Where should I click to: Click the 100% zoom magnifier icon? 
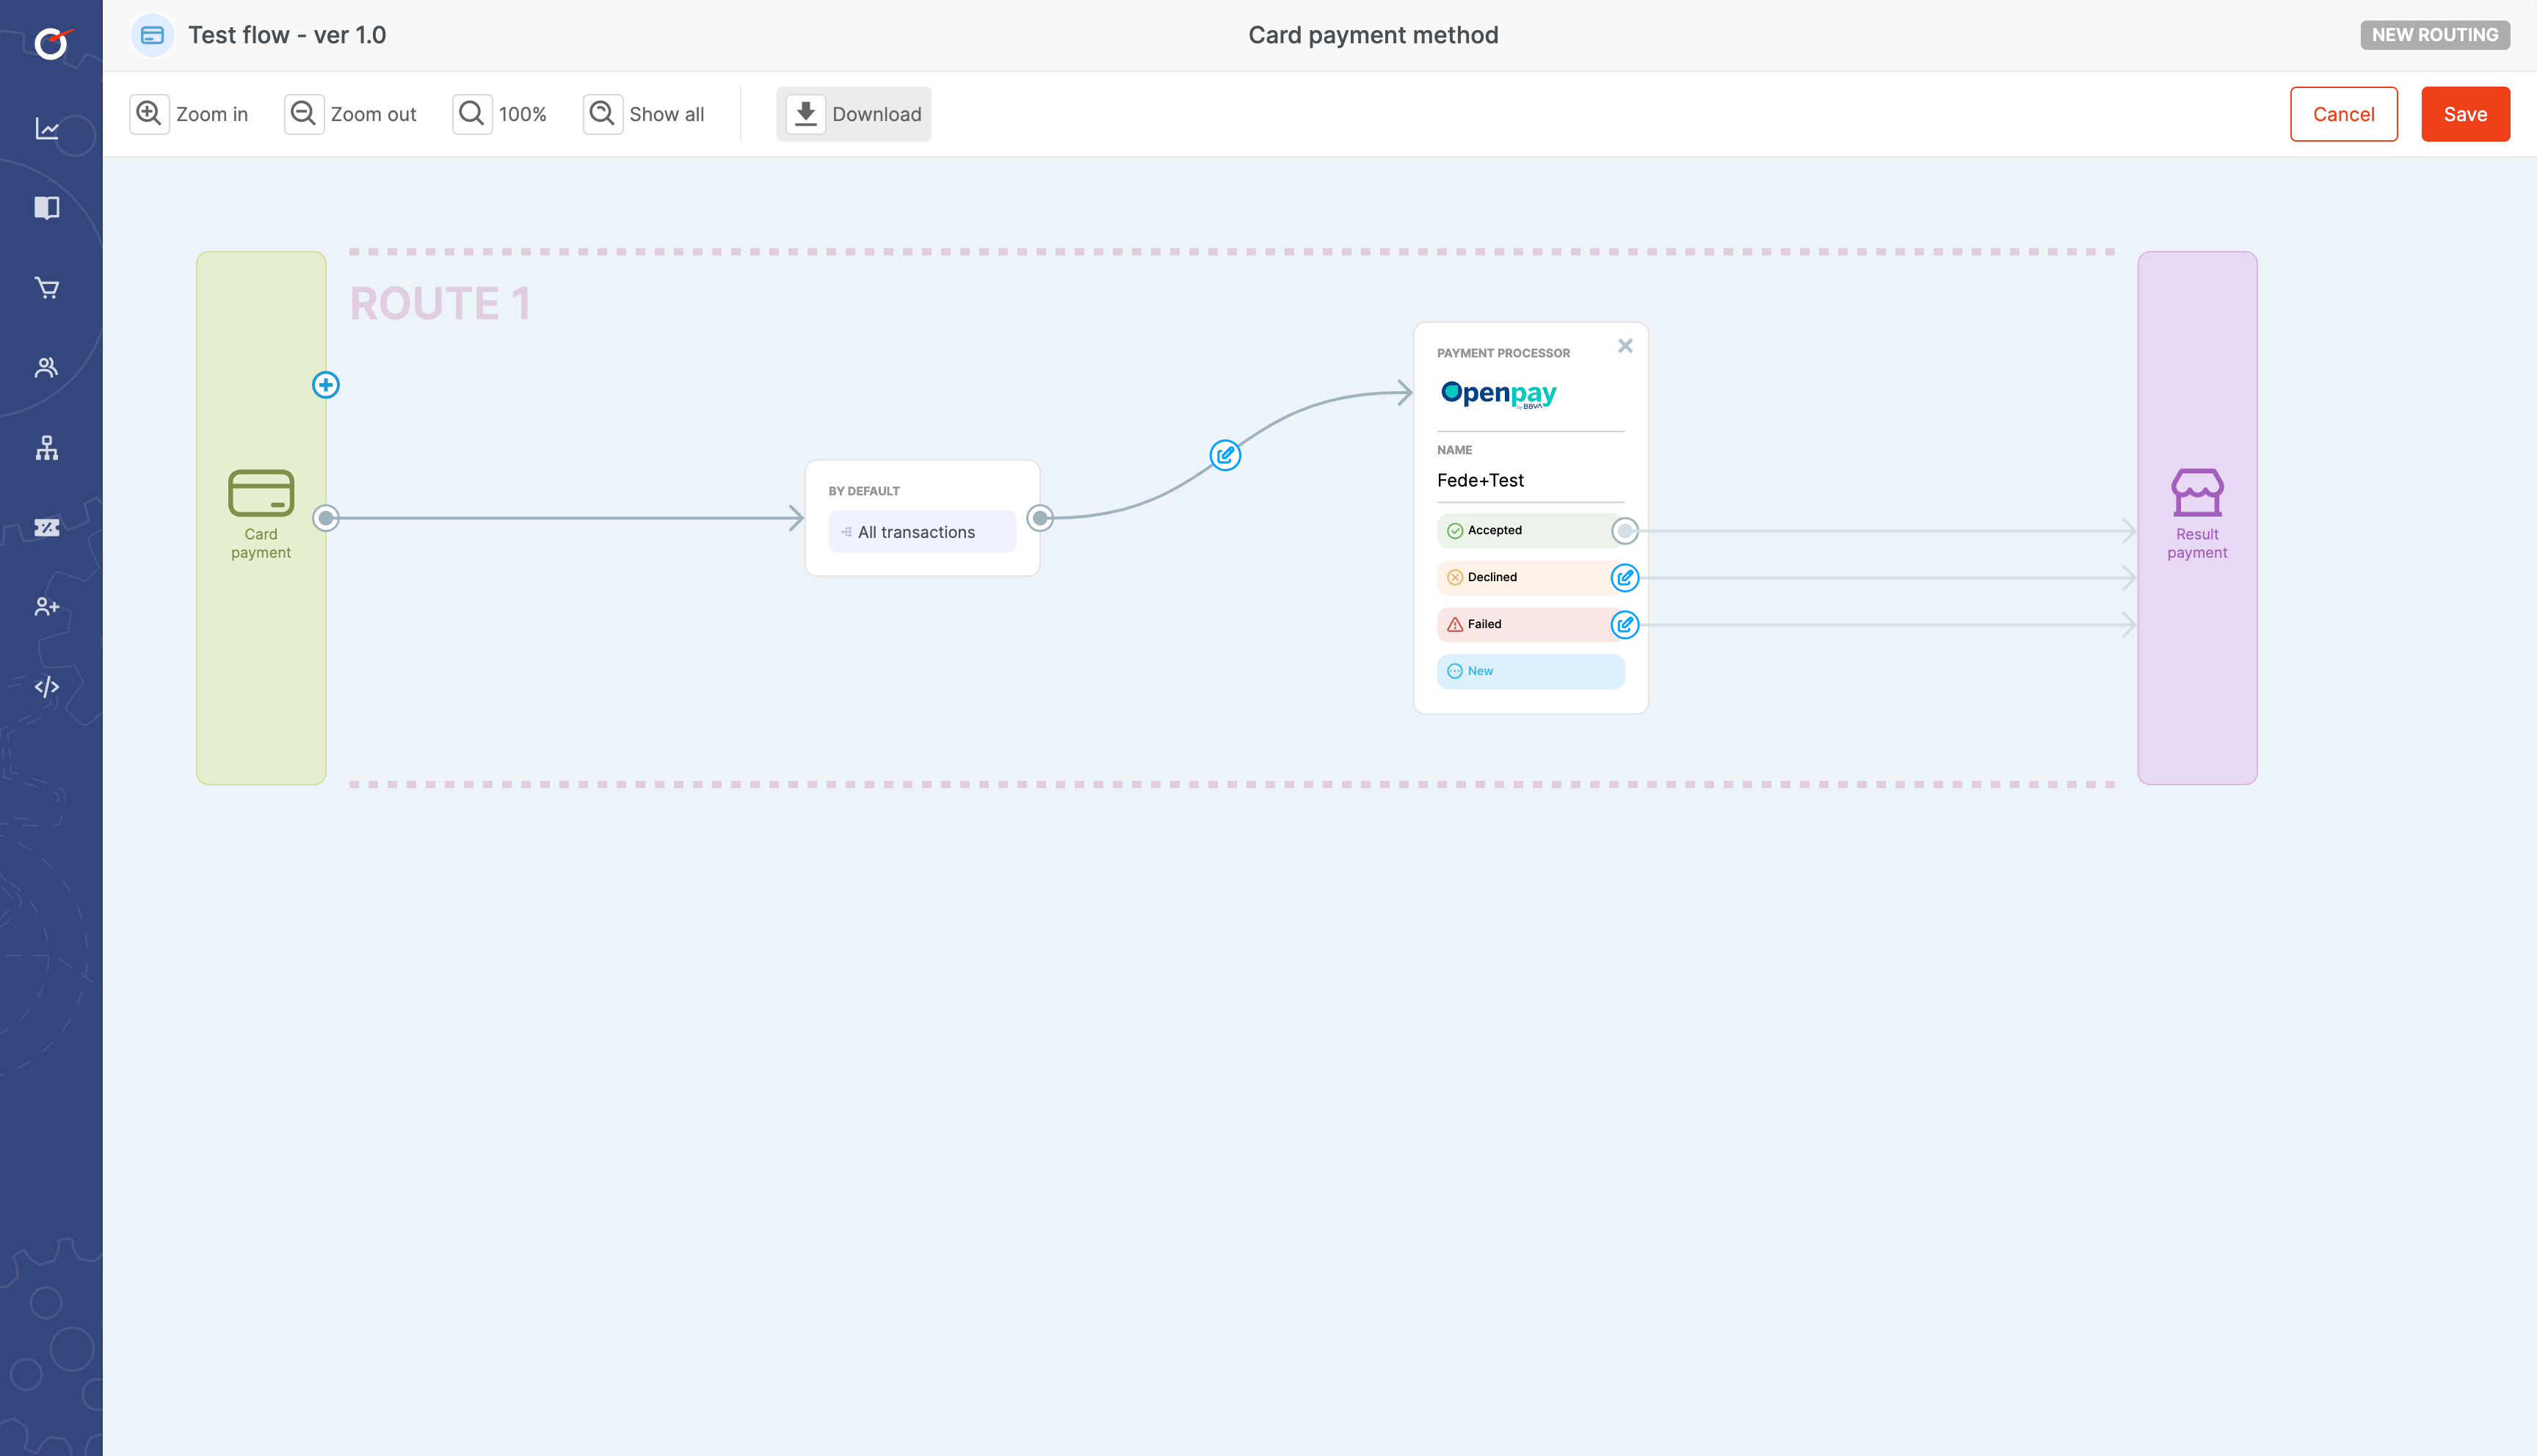click(x=472, y=113)
